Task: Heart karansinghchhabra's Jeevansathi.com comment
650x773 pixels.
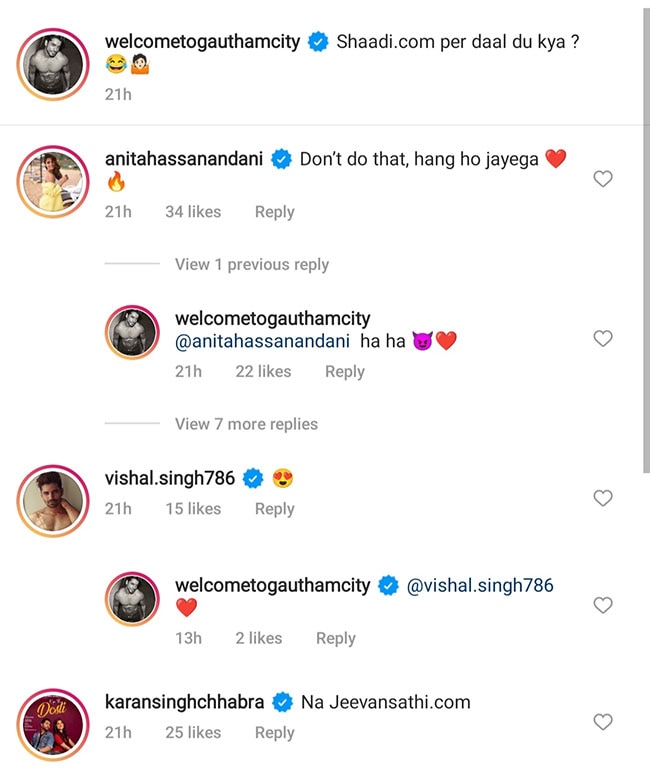Action: [603, 722]
